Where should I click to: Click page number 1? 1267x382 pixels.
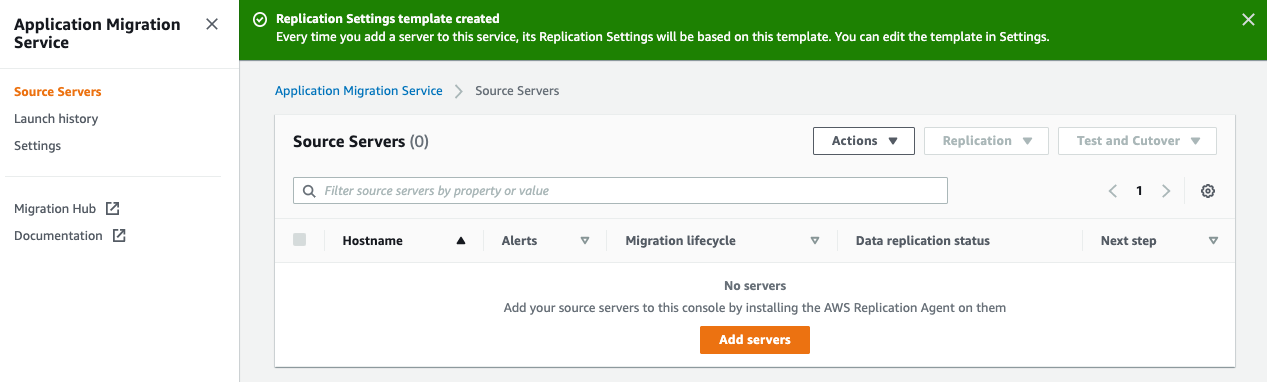click(x=1139, y=191)
